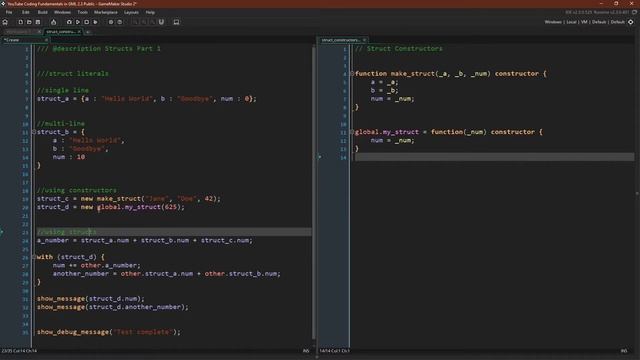The height and width of the screenshot is (360, 640).
Task: Open the Start Page home icon
Action: [5, 22]
